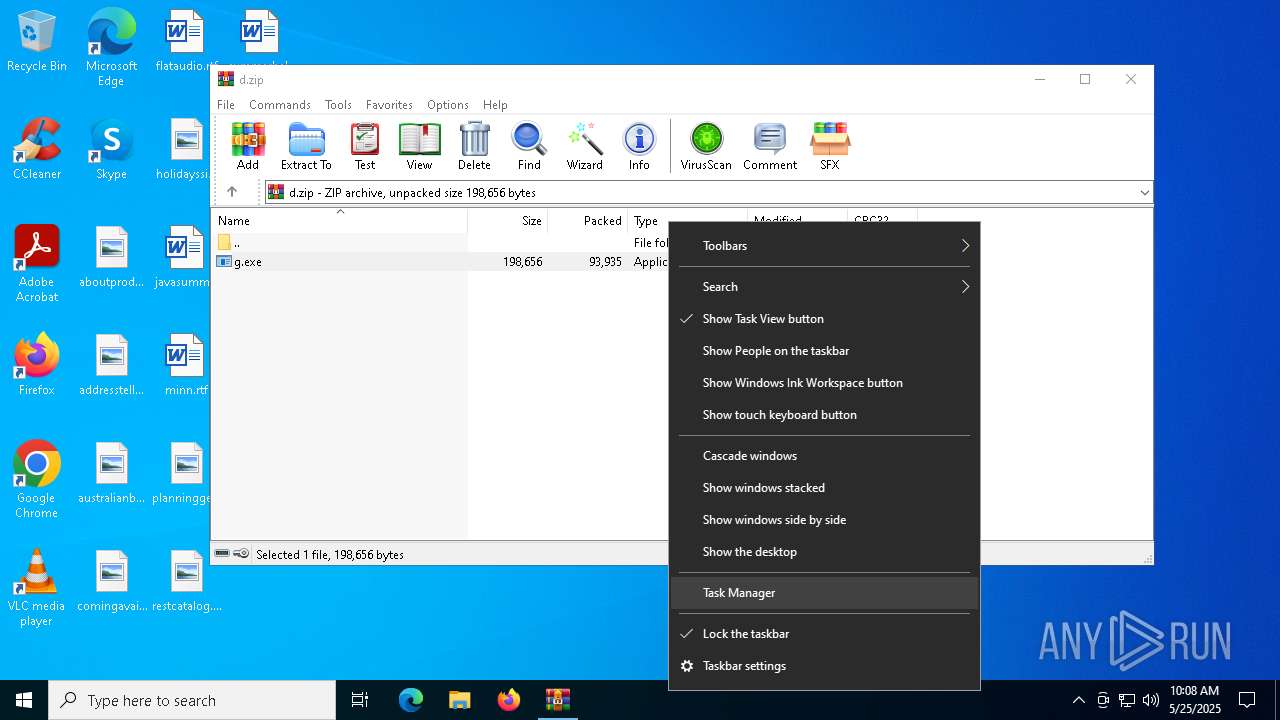Click the network tray icon
The width and height of the screenshot is (1280, 720).
(1126, 700)
